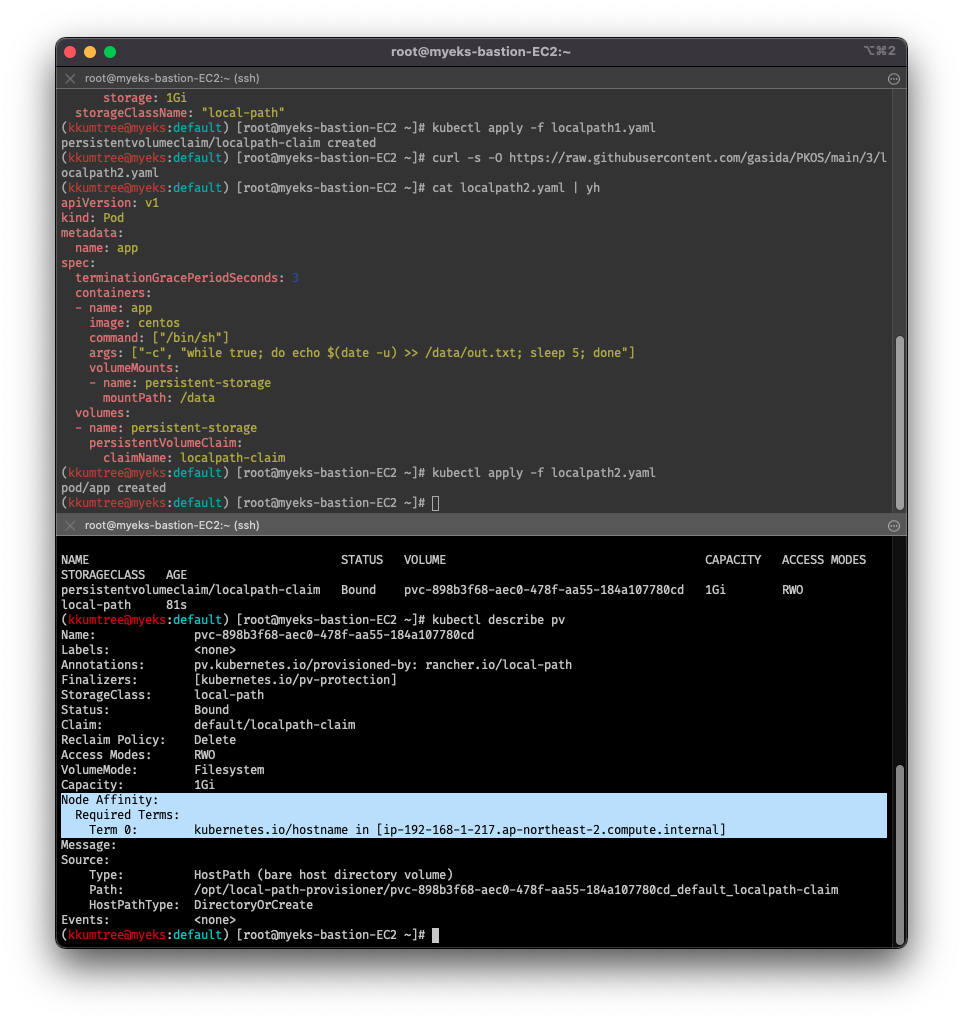Screen dimensions: 963x1022
Task: Click the upper pane scrollbar thumb
Action: pos(900,422)
